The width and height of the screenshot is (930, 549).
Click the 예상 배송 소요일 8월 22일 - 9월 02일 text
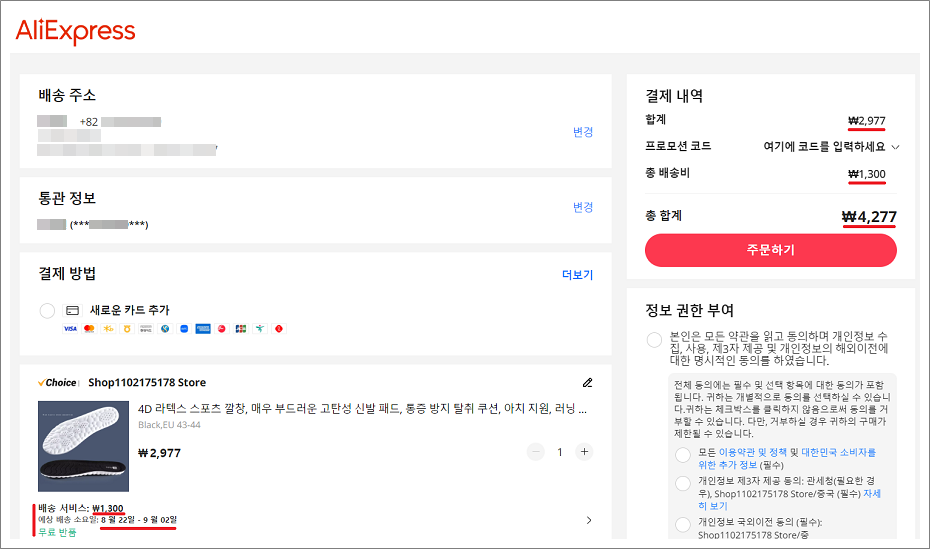(x=107, y=520)
